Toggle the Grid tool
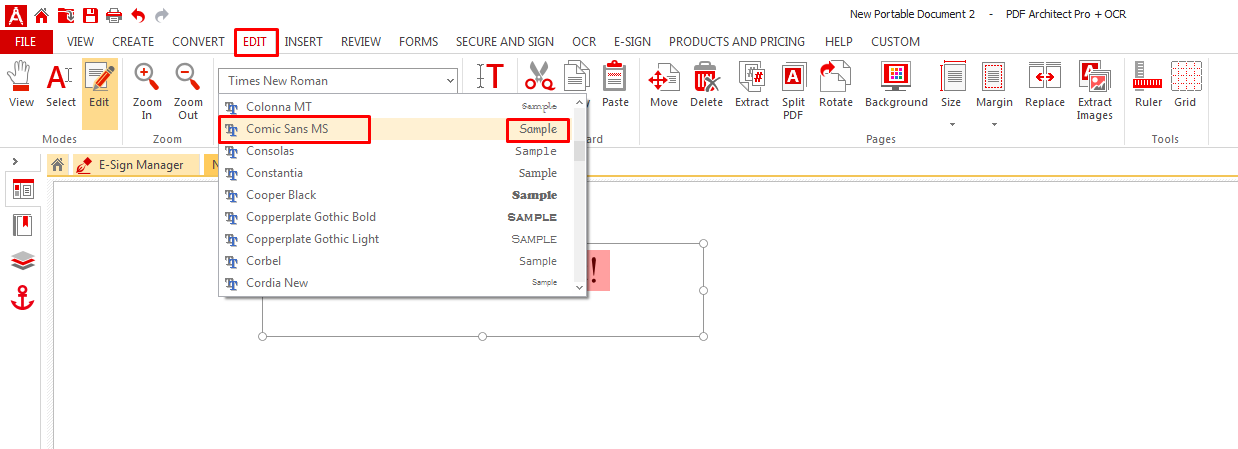The height and width of the screenshot is (449, 1238). point(1185,86)
